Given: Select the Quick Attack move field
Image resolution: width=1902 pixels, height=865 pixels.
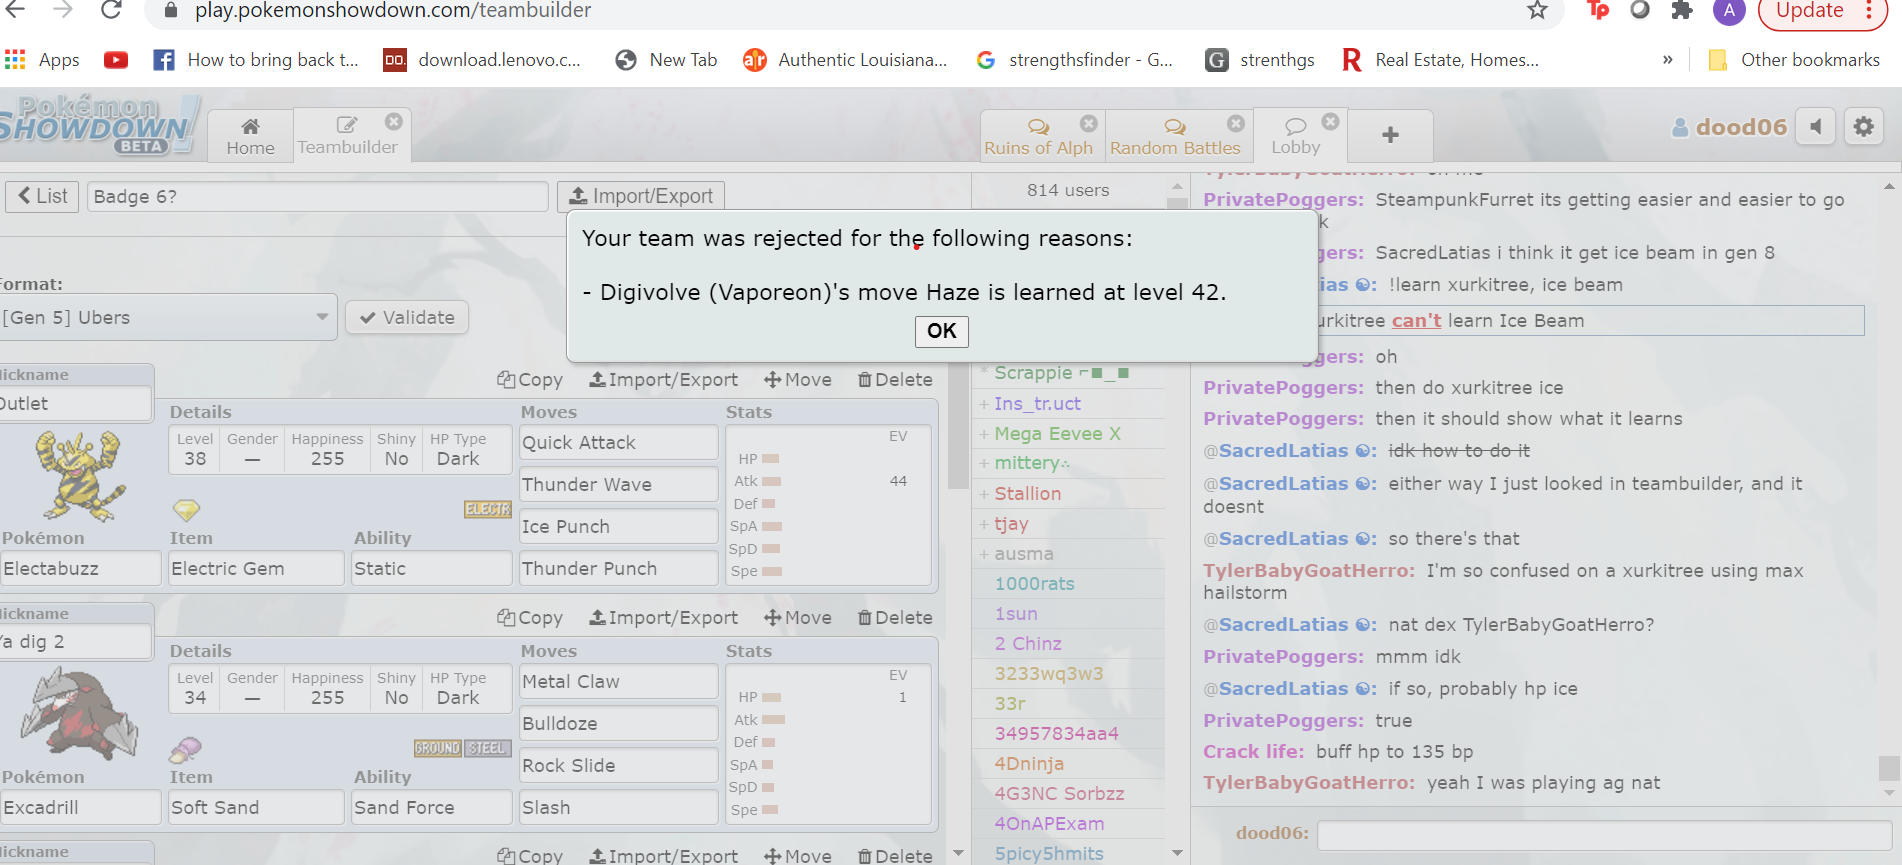Looking at the screenshot, I should 618,442.
